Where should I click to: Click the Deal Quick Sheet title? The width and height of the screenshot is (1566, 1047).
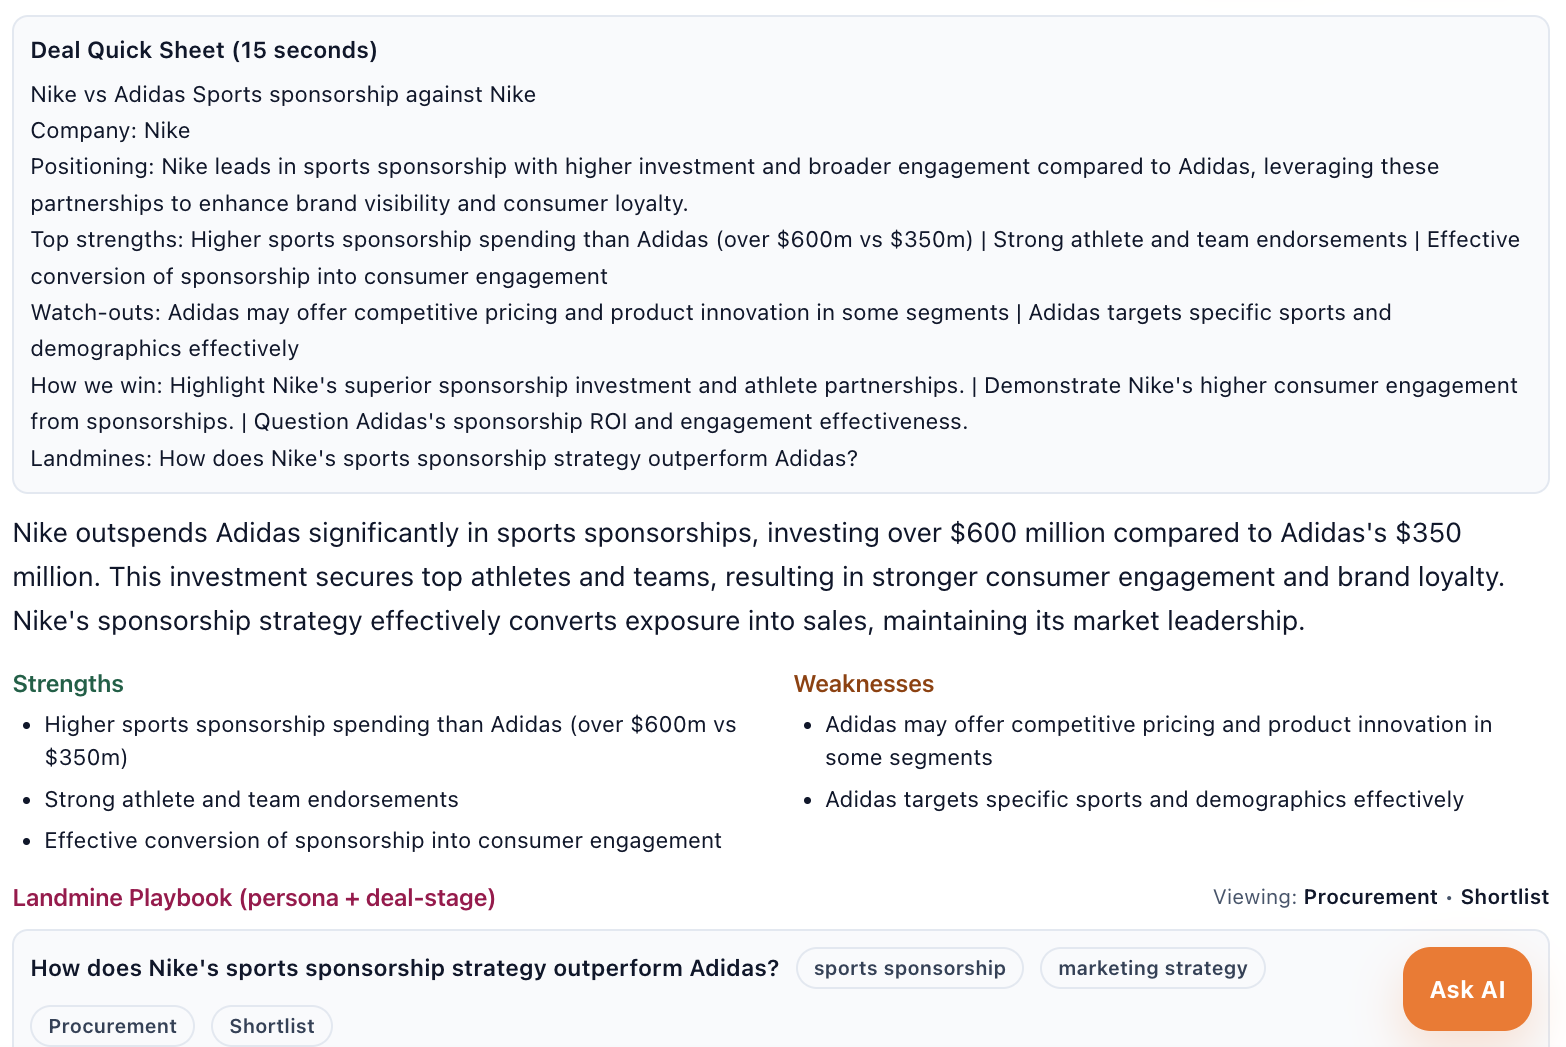pos(204,49)
